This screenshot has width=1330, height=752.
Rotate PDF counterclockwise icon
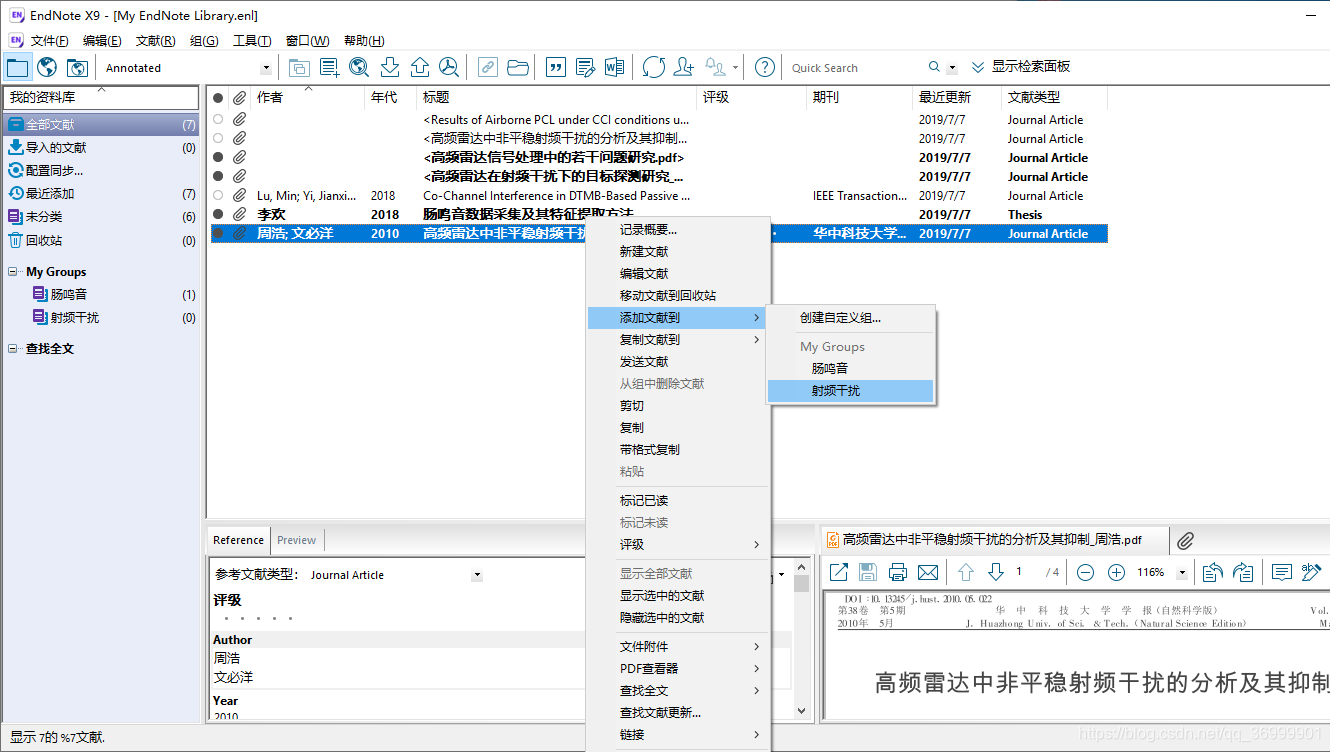point(1213,572)
